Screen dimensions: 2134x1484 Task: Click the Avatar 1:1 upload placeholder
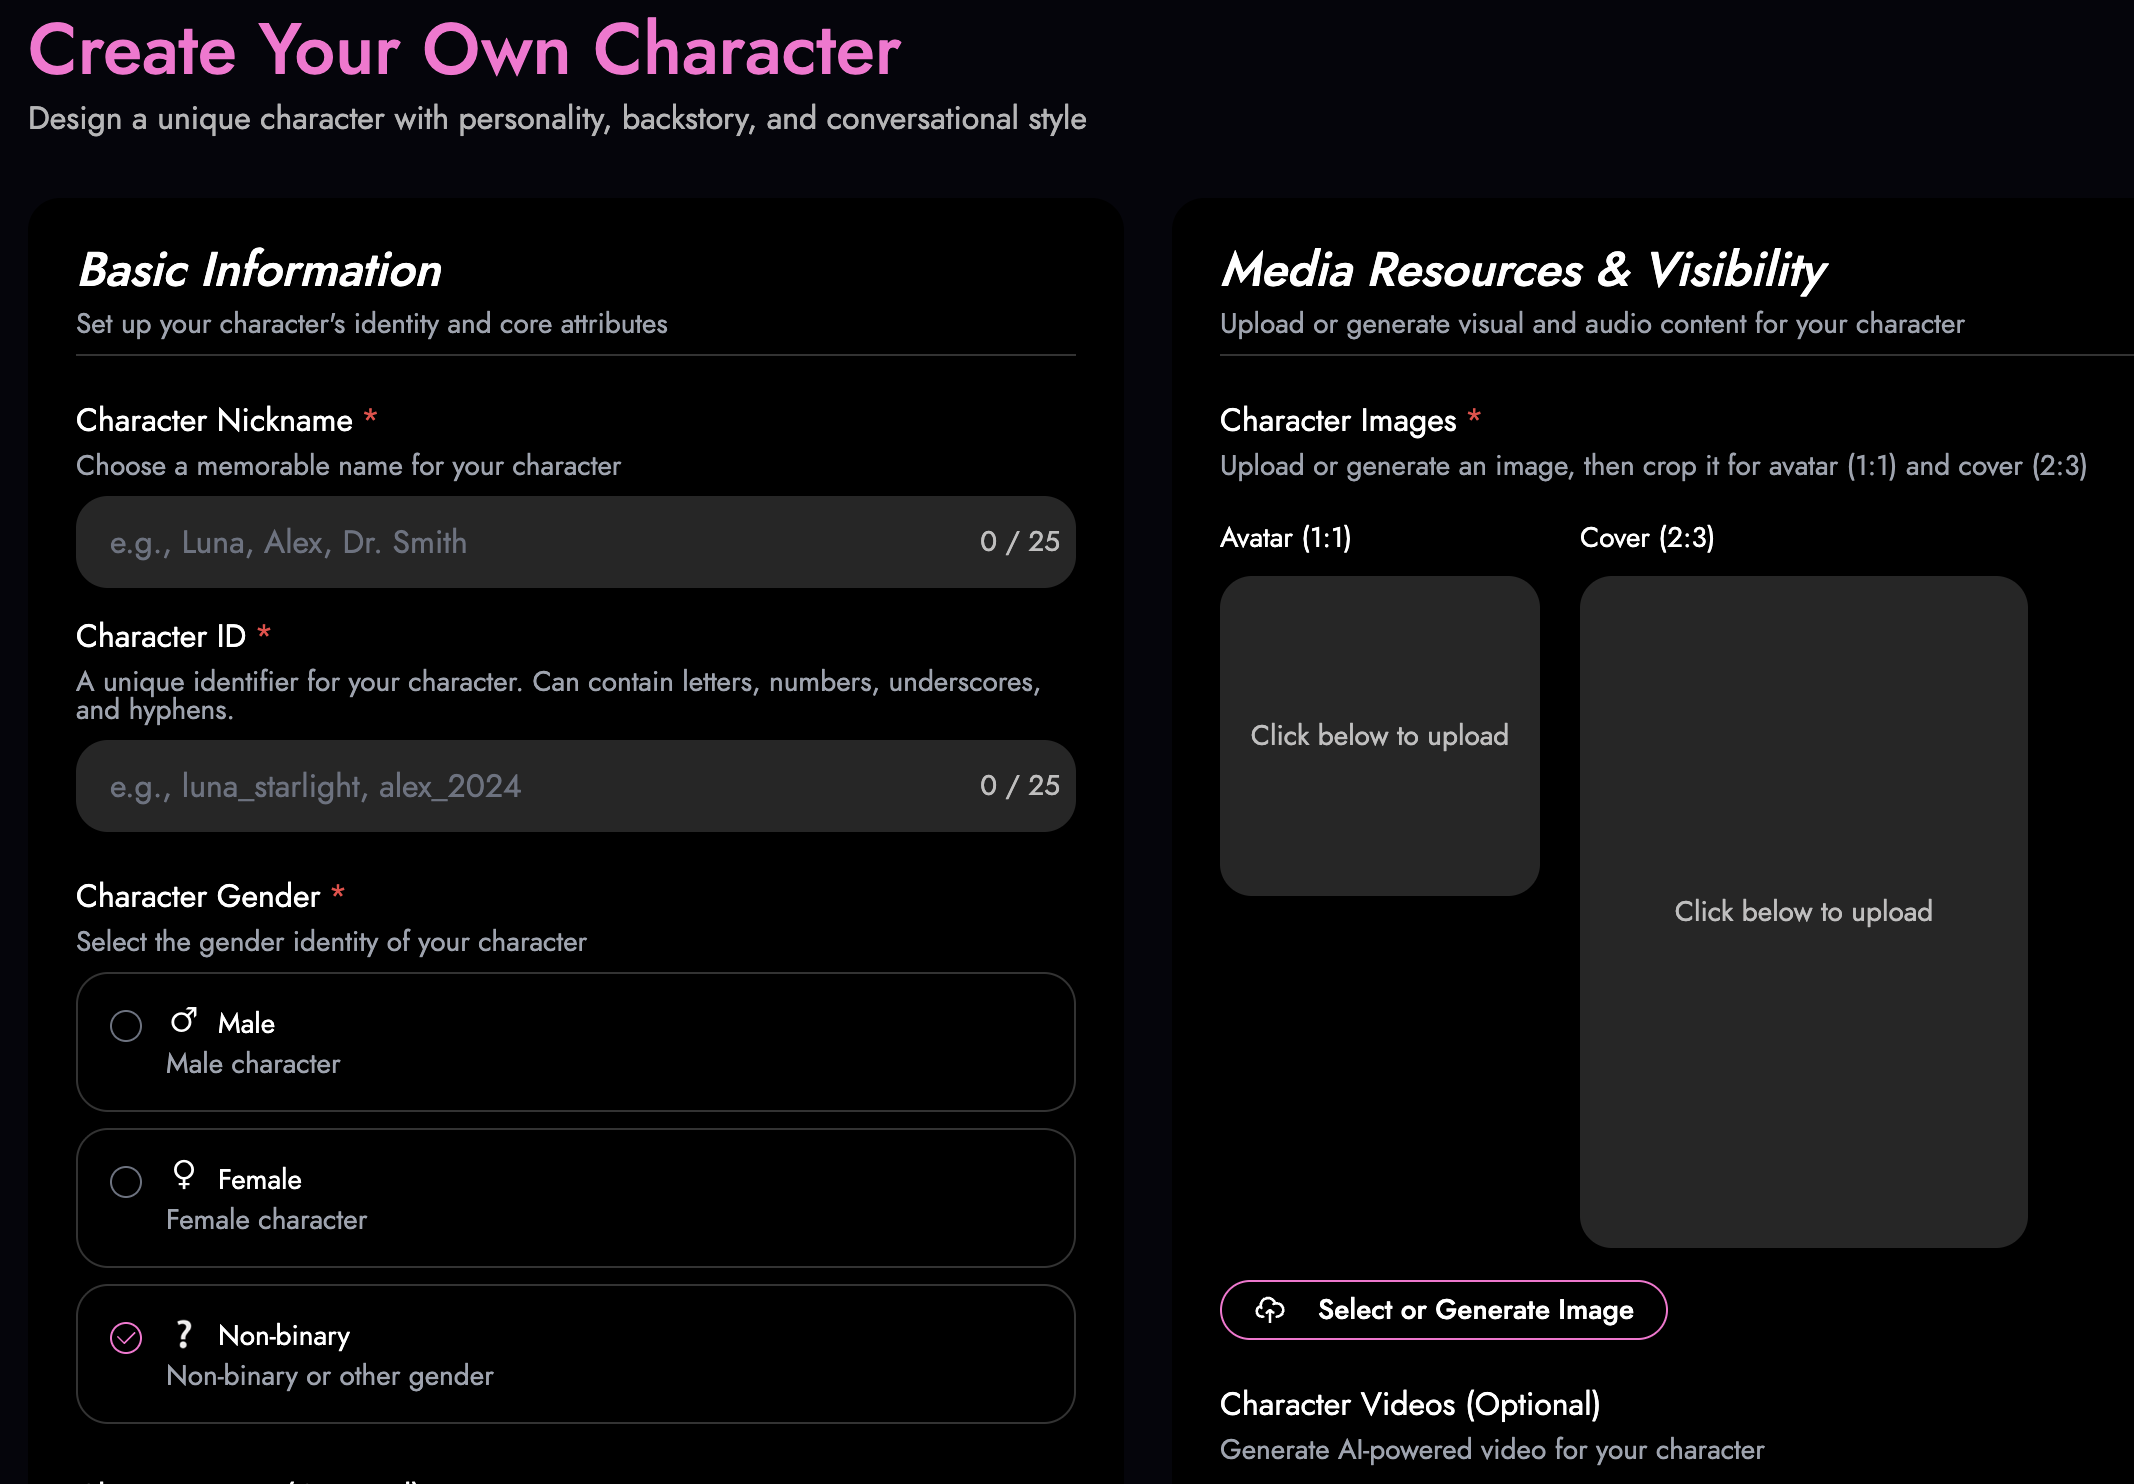click(x=1379, y=735)
